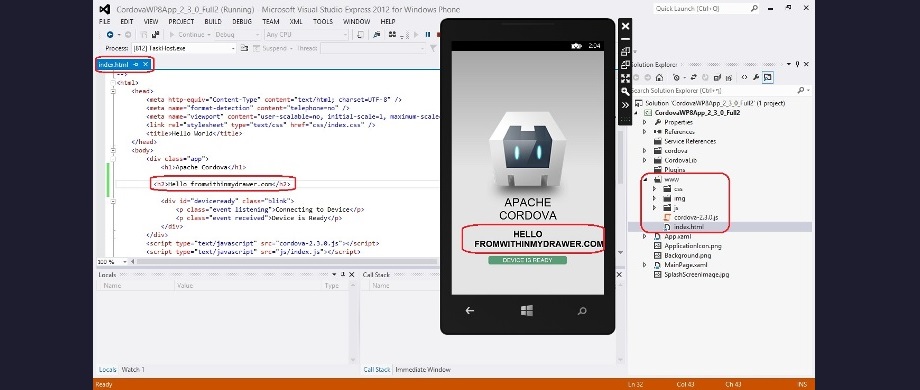Click the Home icon in Solution Explorer toolbar

coord(659,77)
